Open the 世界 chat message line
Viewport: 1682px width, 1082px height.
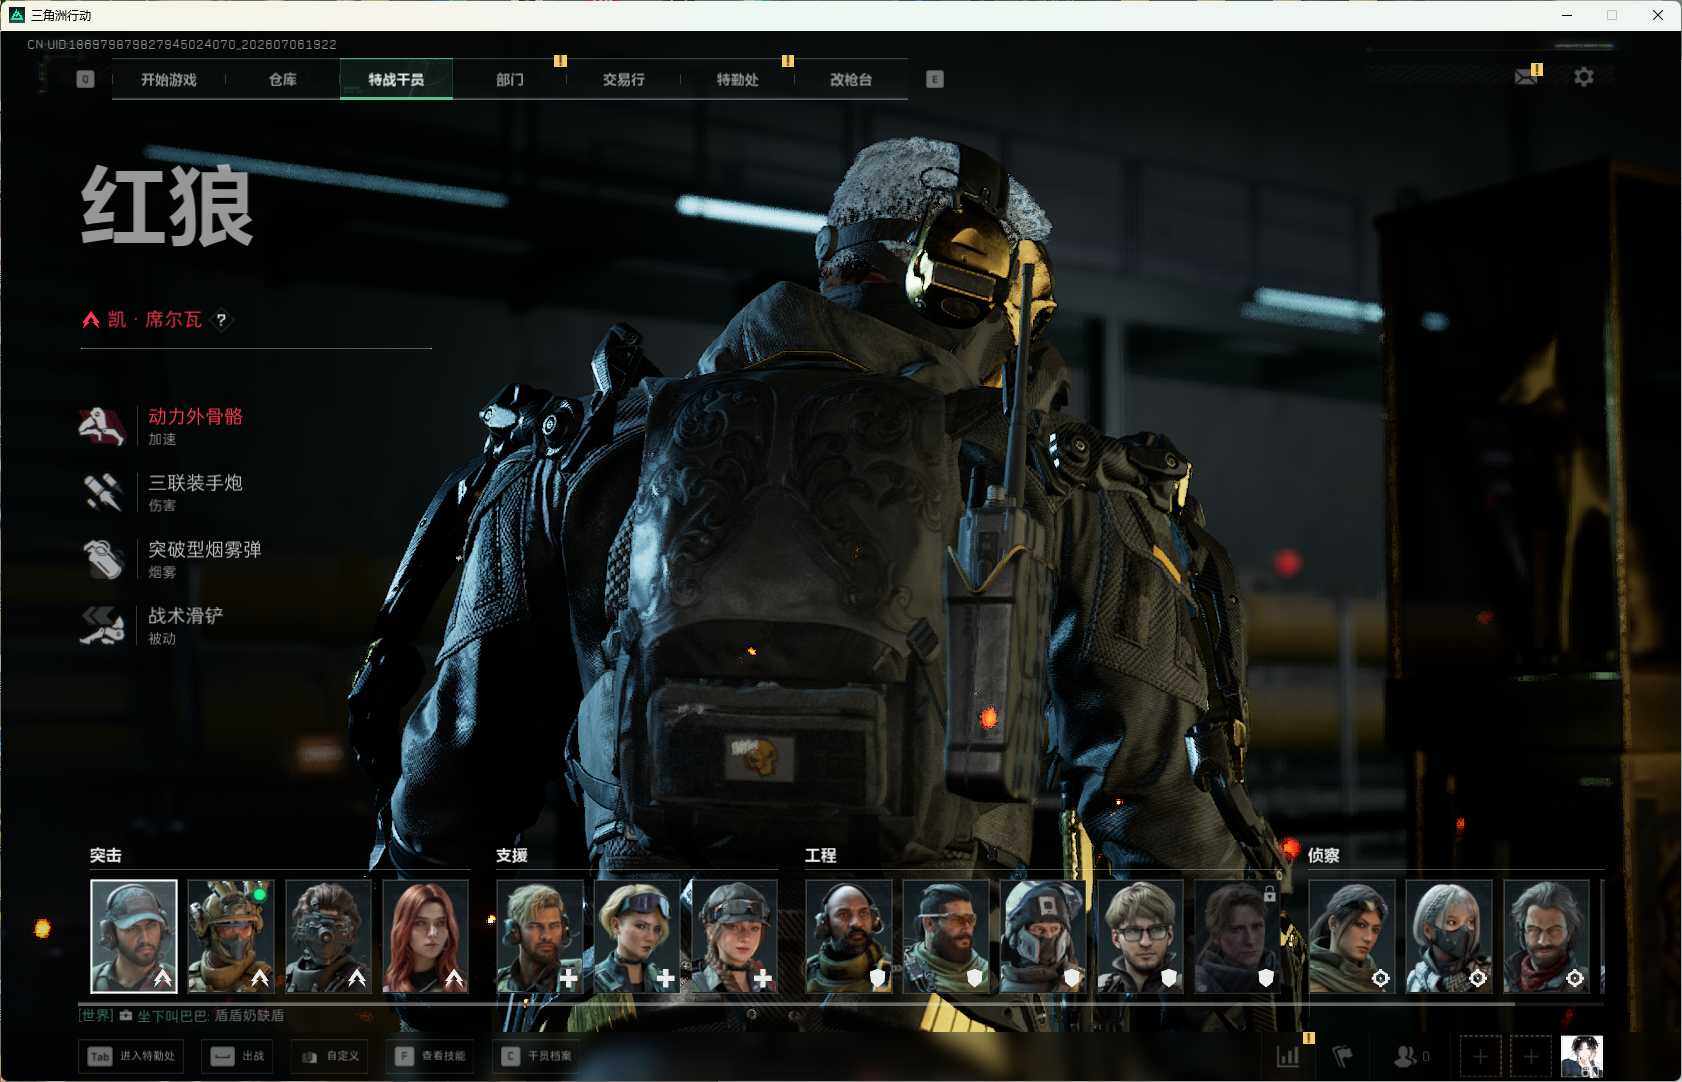tap(181, 1015)
